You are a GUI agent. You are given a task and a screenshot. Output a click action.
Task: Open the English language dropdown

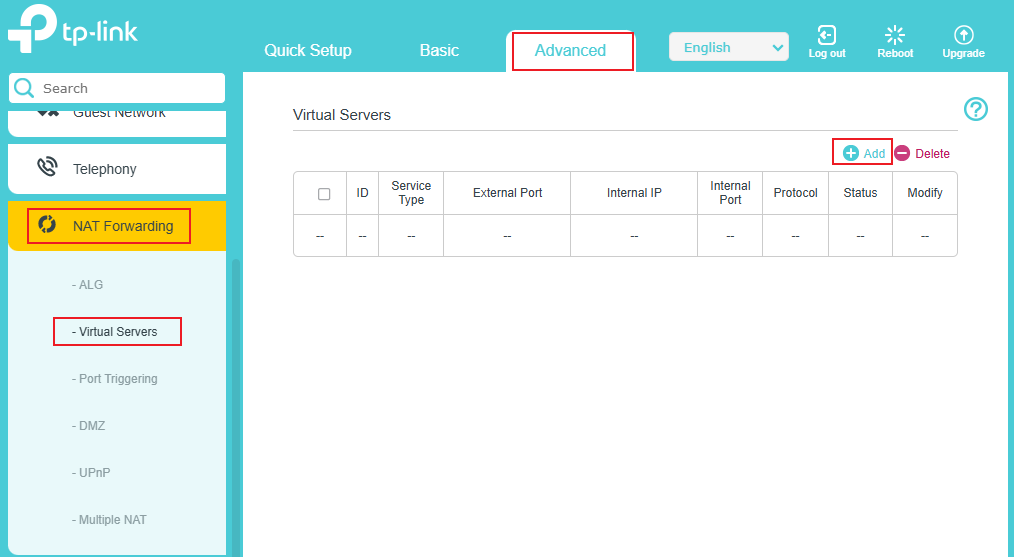tap(729, 47)
